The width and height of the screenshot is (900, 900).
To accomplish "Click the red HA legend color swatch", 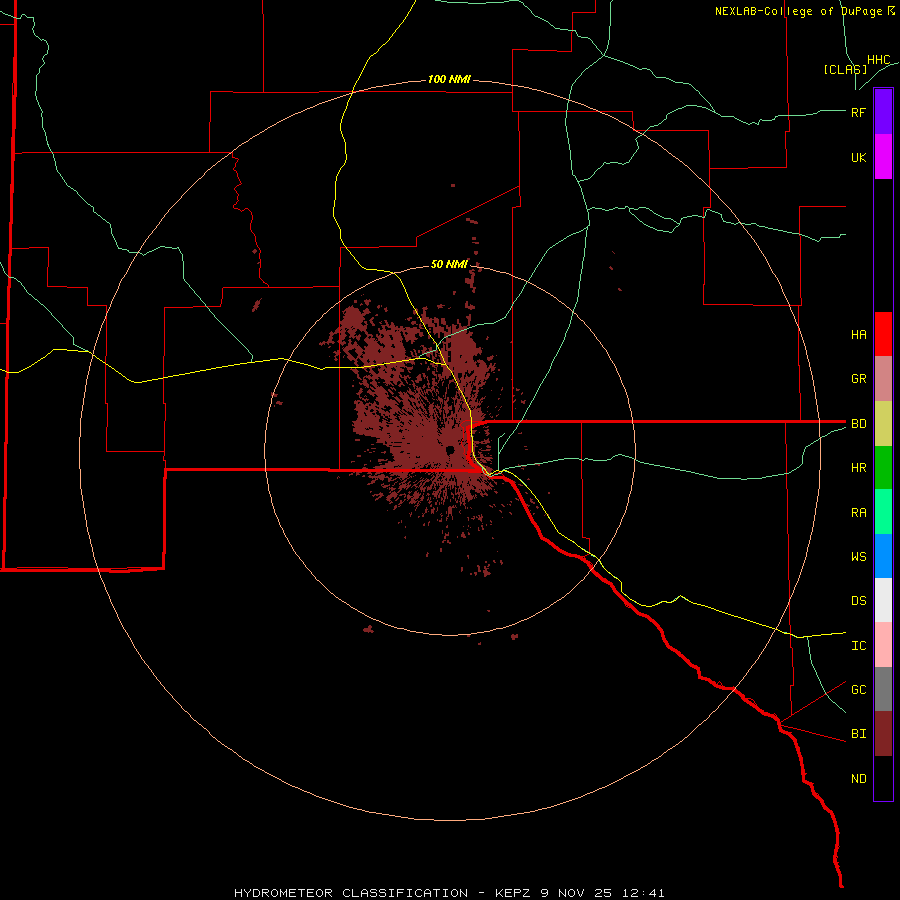I will pos(883,334).
